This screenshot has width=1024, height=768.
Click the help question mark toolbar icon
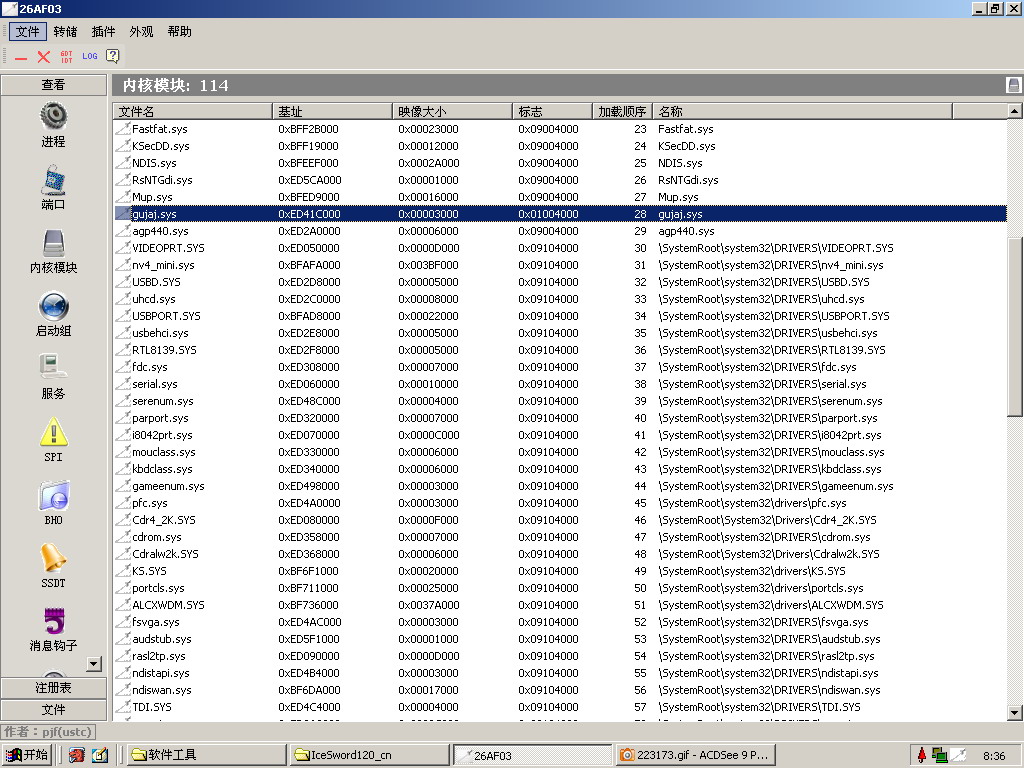point(113,56)
